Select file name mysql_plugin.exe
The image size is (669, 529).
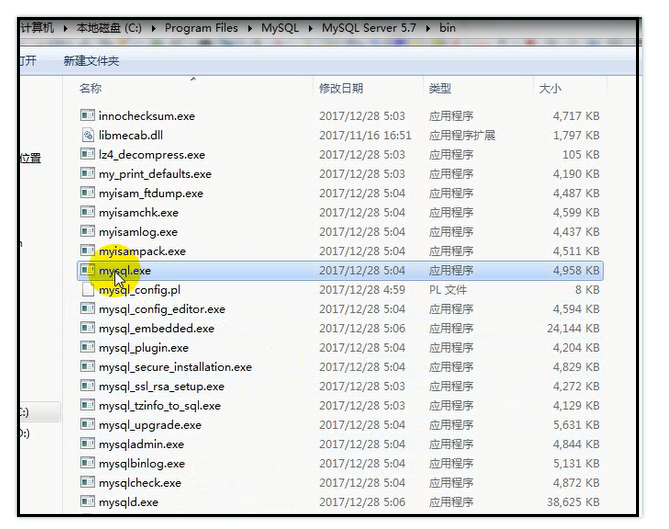144,348
